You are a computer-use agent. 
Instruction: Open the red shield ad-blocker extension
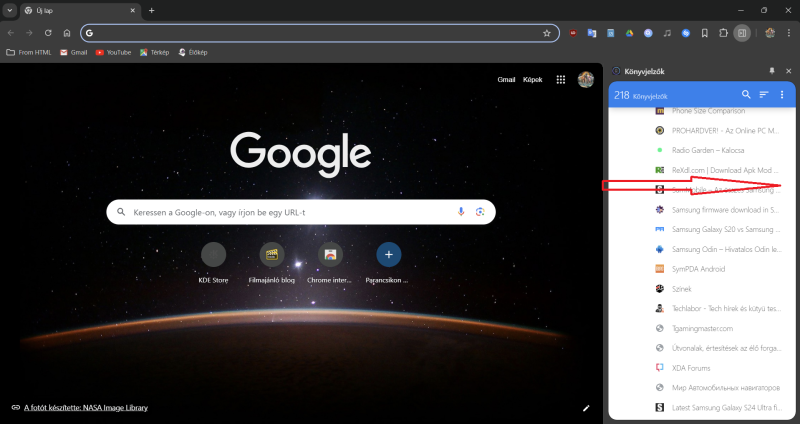573,33
